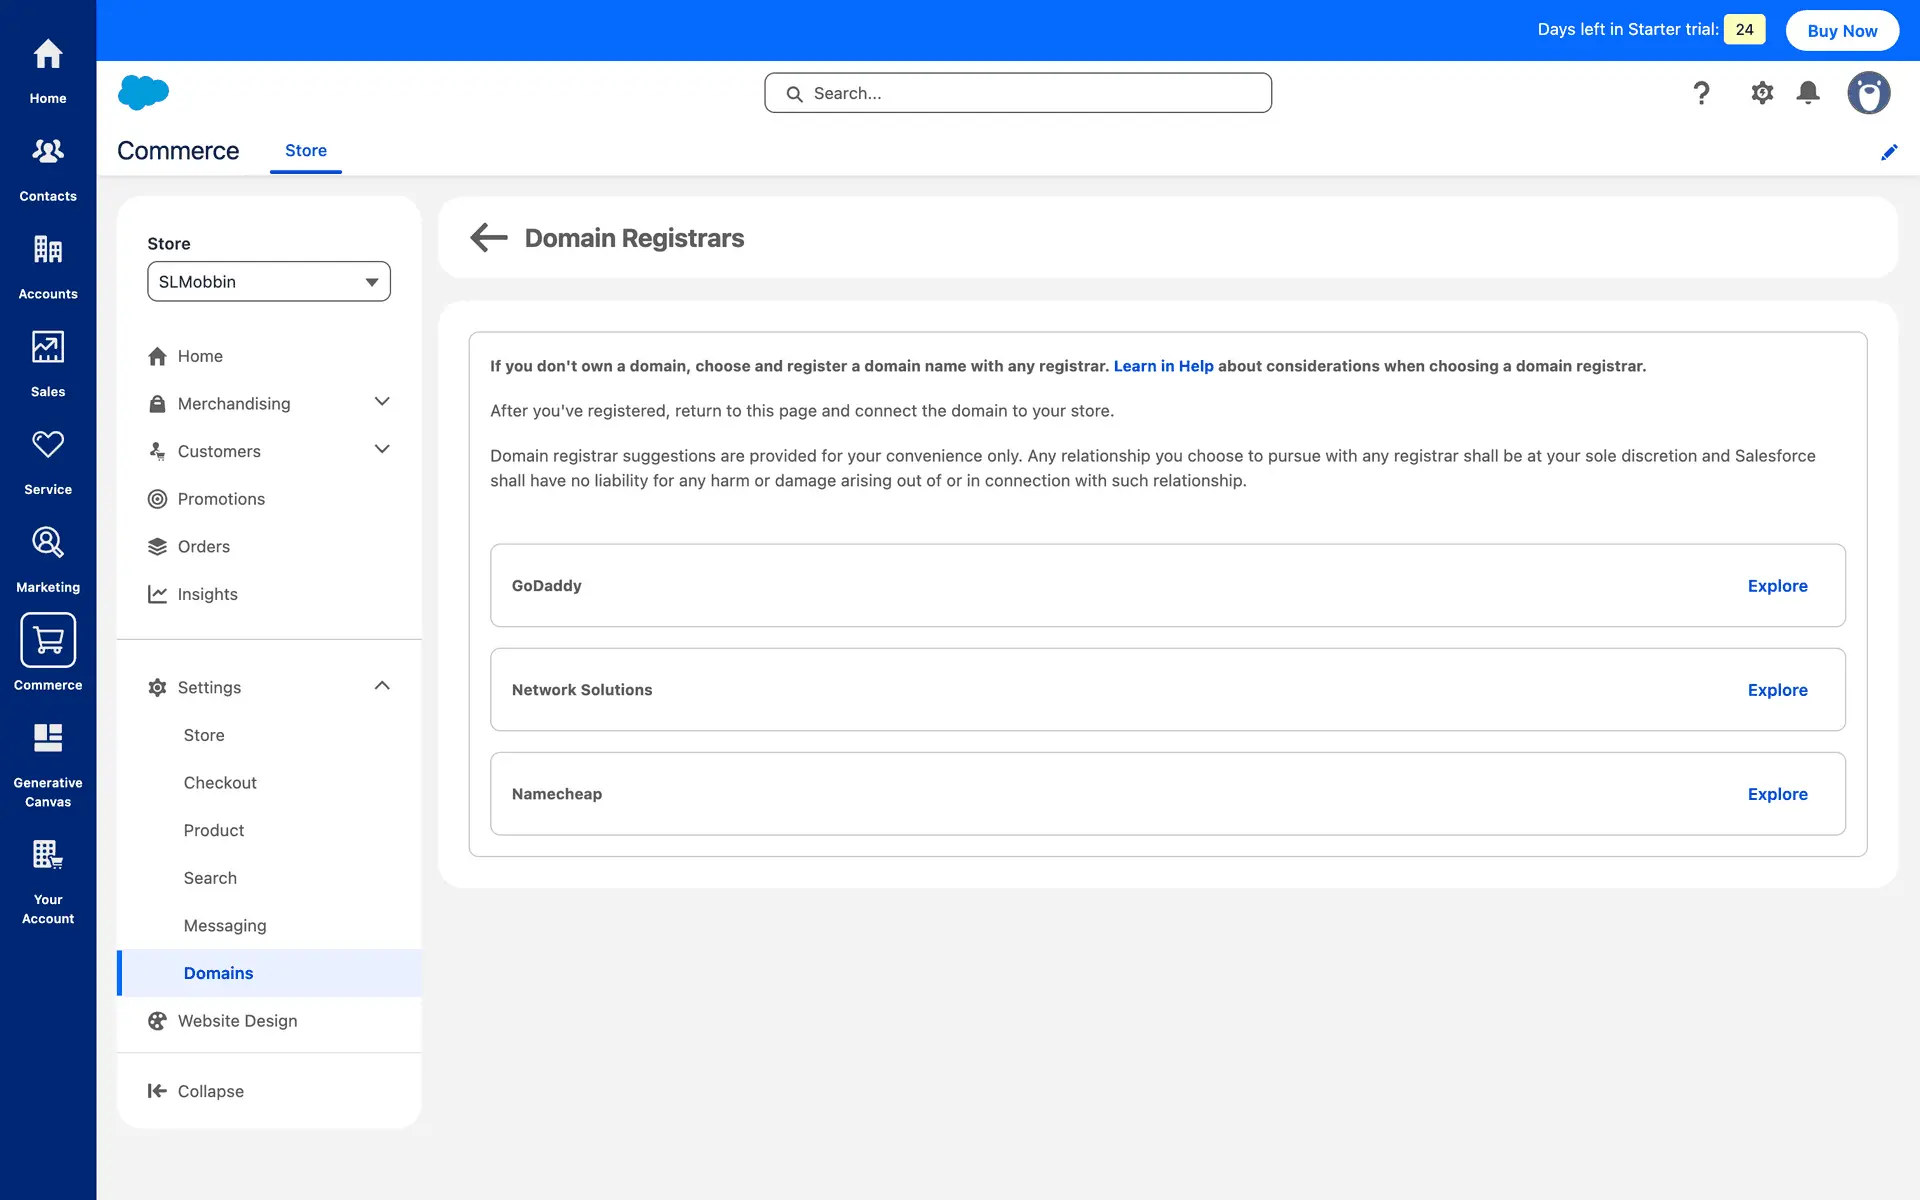Open the notifications bell
Viewport: 1920px width, 1200px height.
click(1807, 93)
